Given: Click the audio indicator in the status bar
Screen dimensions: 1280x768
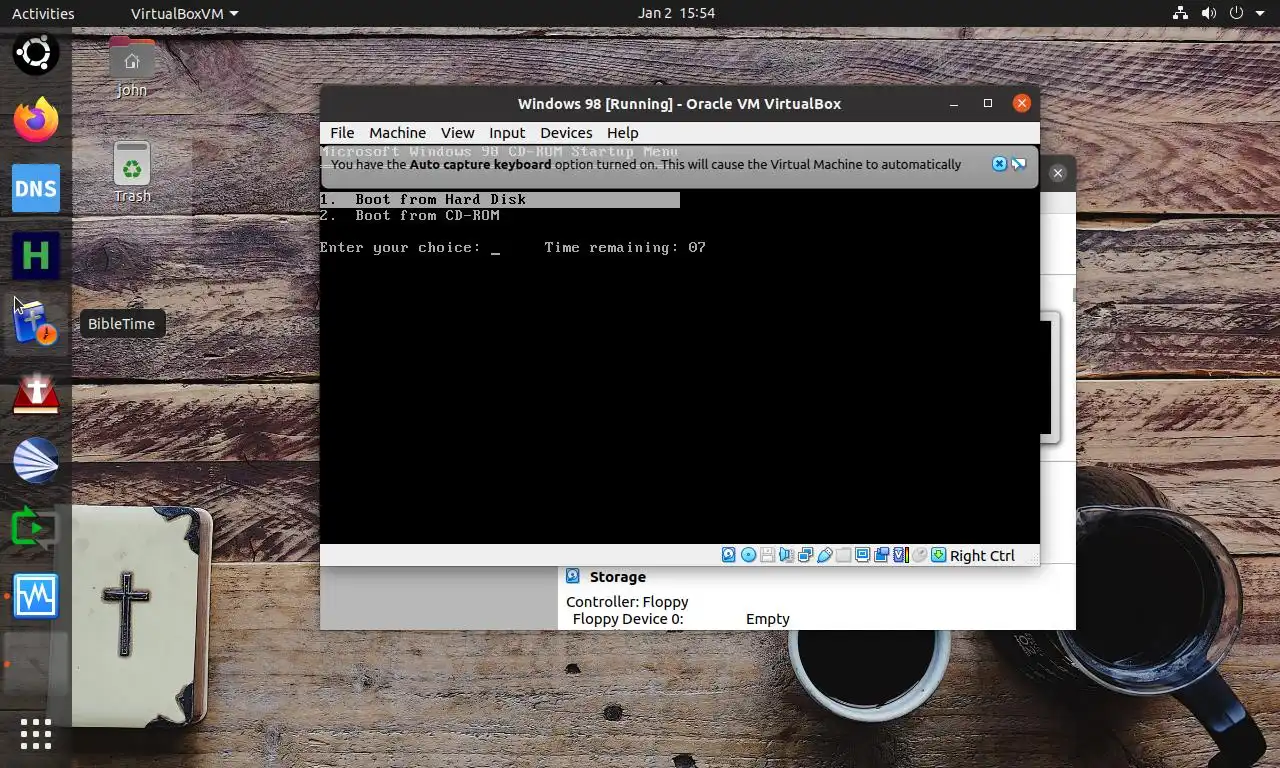Looking at the screenshot, I should 786,555.
